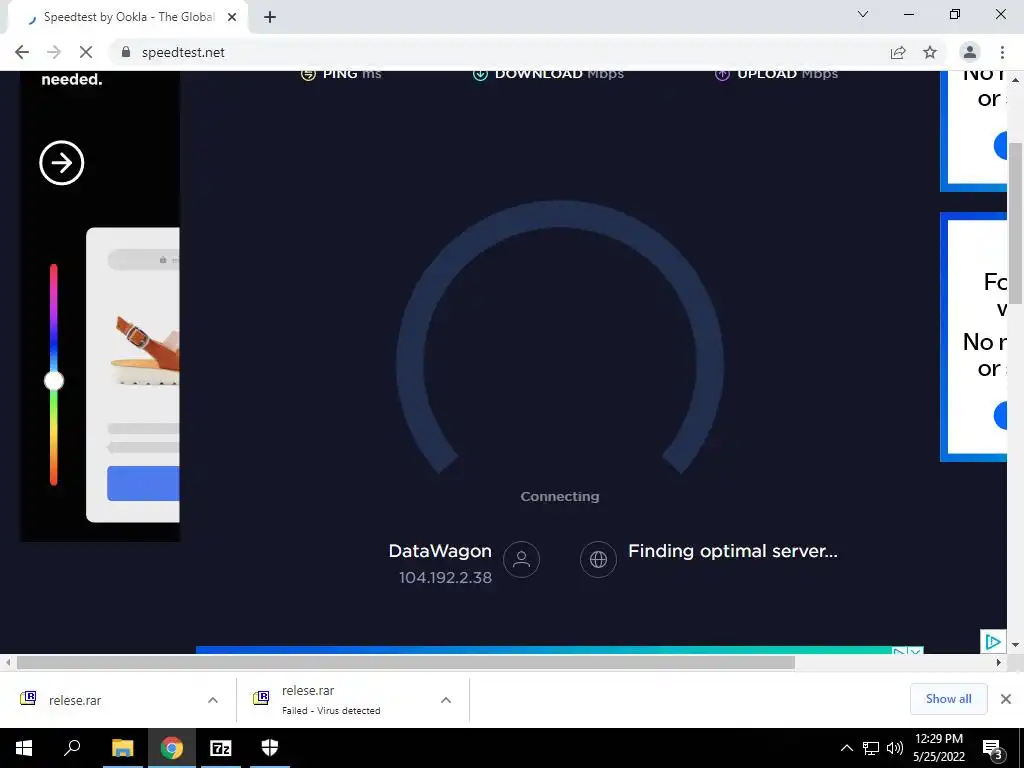
Task: Click Show all downloads
Action: (948, 699)
